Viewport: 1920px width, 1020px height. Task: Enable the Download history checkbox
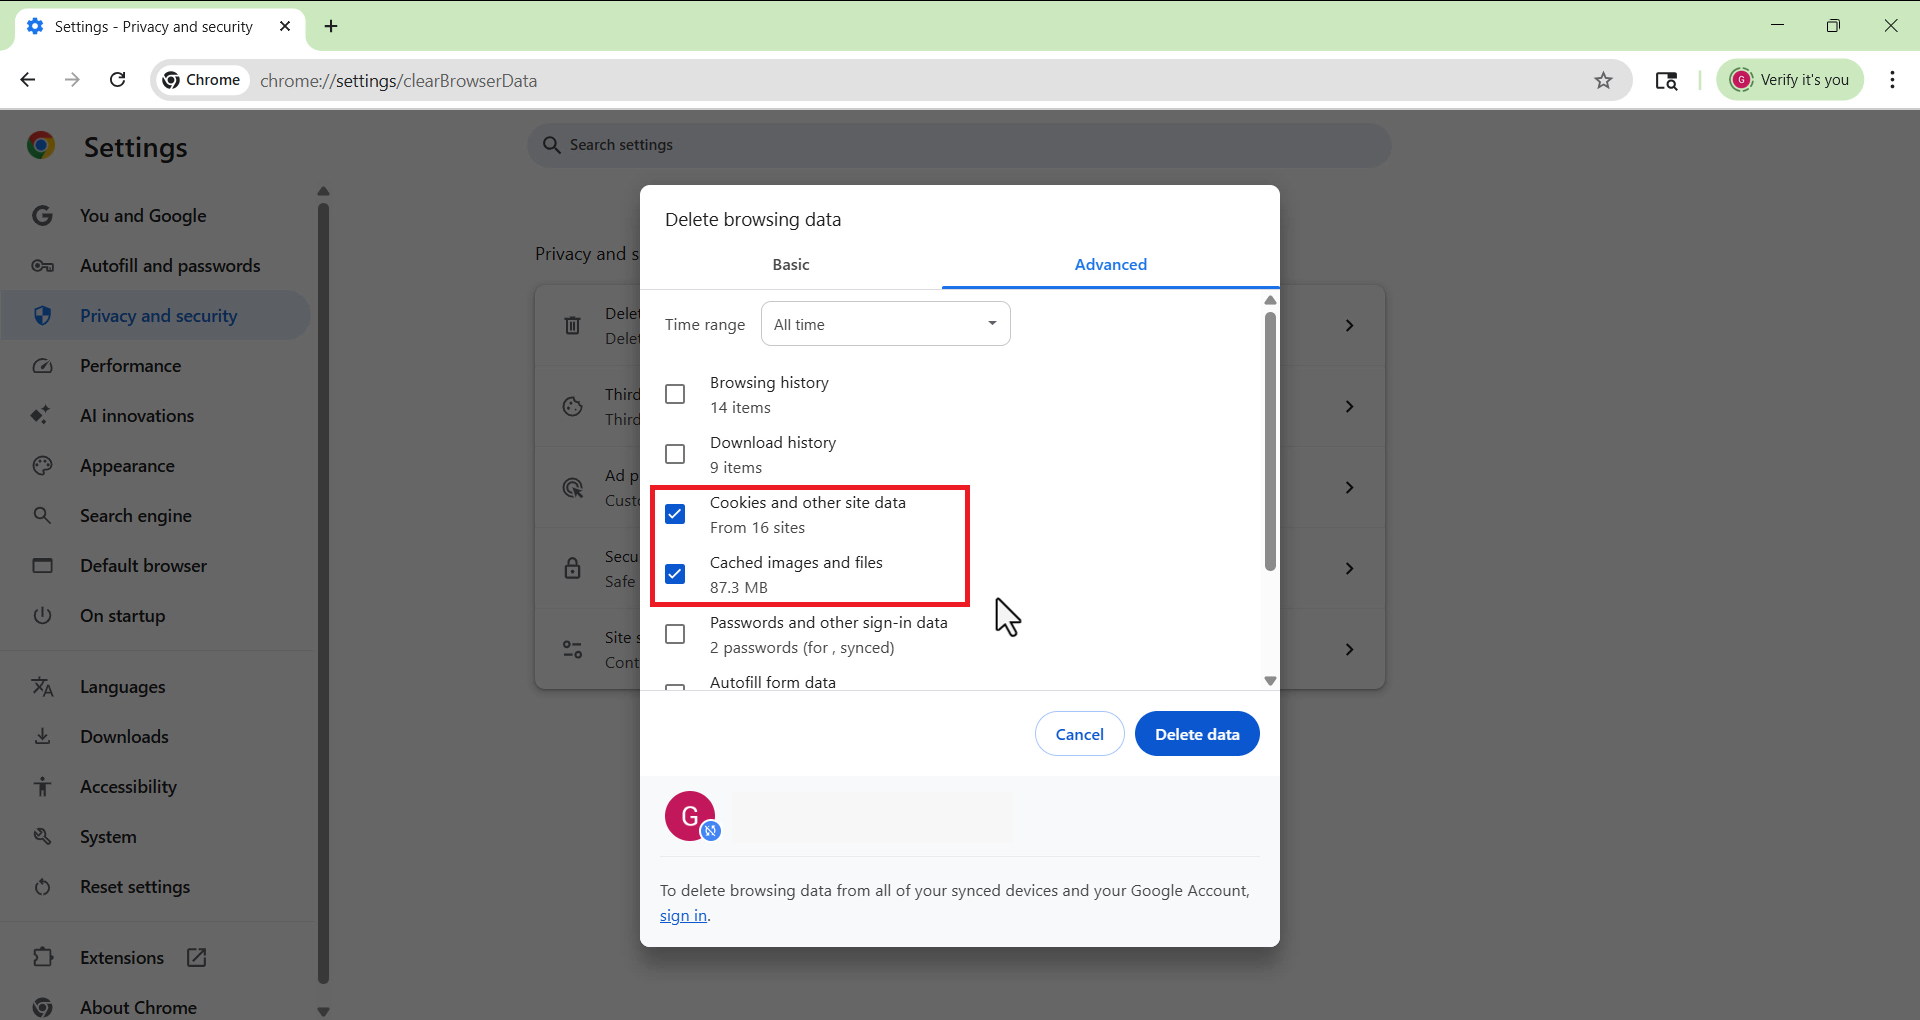[x=675, y=454]
